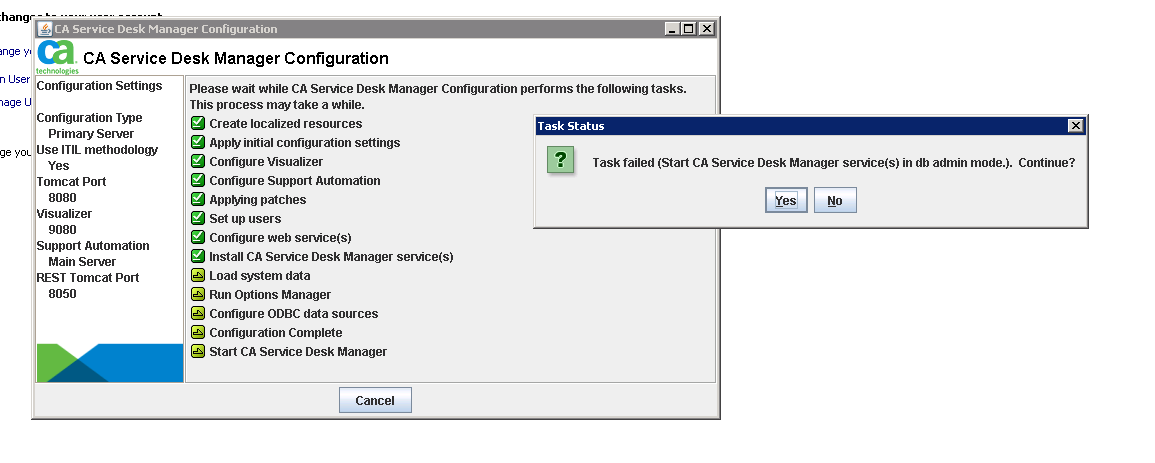This screenshot has height=463, width=1155.
Task: Click the green check beside Set up users
Action: click(x=197, y=218)
